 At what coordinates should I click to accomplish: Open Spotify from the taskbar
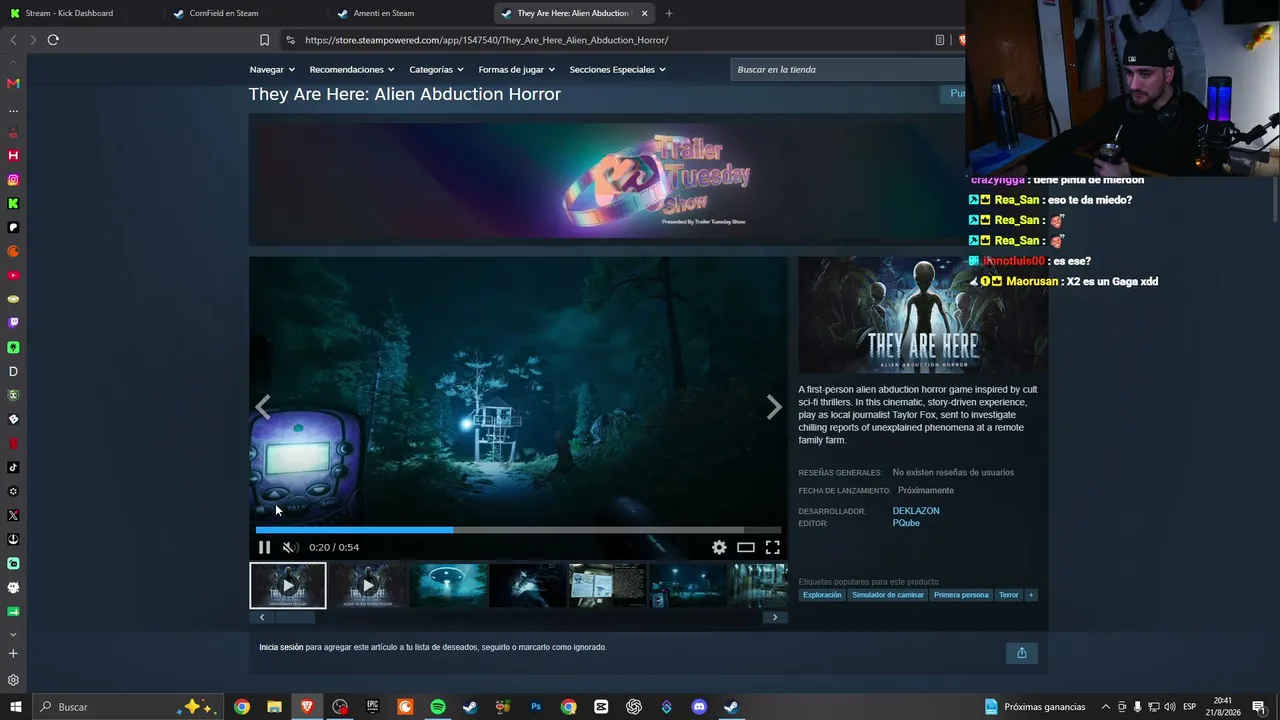click(438, 707)
